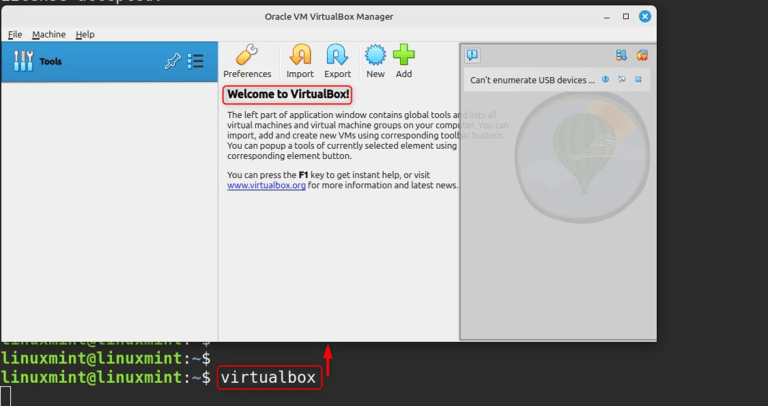Maximize the VirtualBox Manager window
The image size is (768, 406).
(x=626, y=16)
